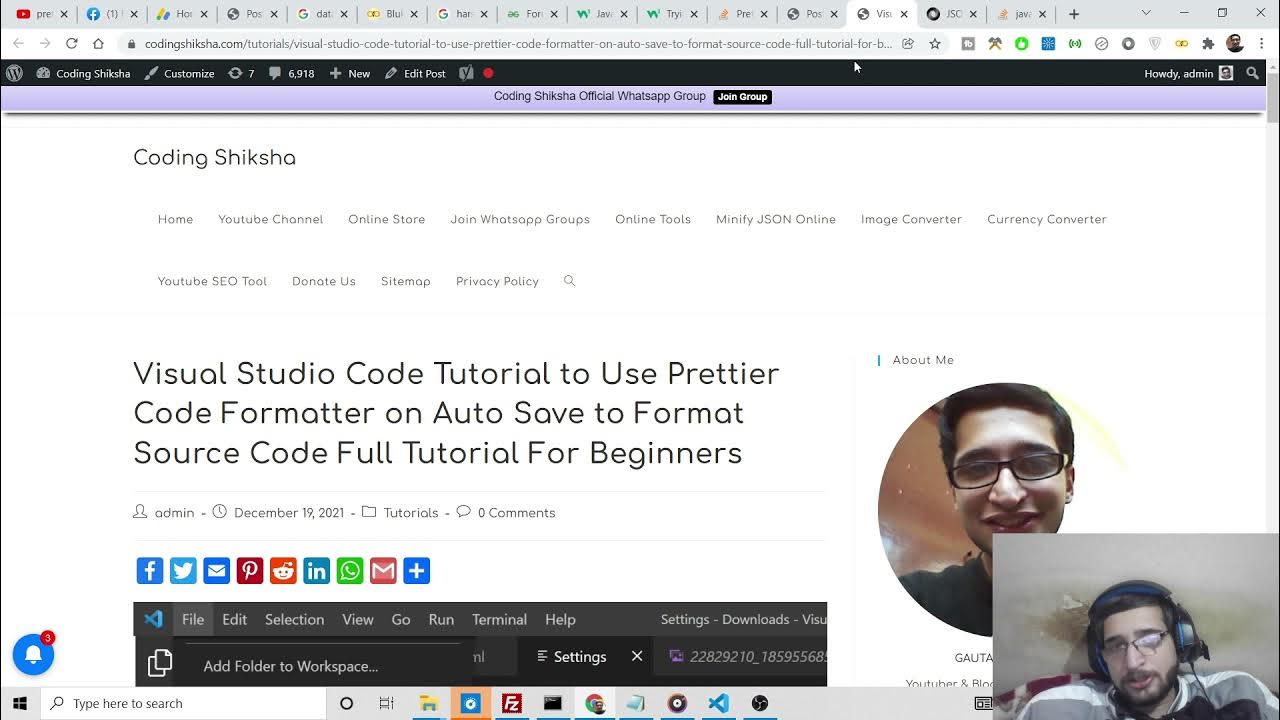The height and width of the screenshot is (720, 1280).
Task: Click the Windows taskbar search box
Action: pos(183,703)
